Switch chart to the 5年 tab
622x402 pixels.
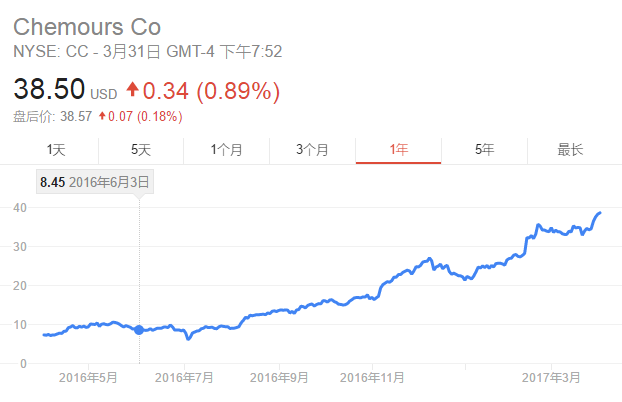(x=484, y=150)
